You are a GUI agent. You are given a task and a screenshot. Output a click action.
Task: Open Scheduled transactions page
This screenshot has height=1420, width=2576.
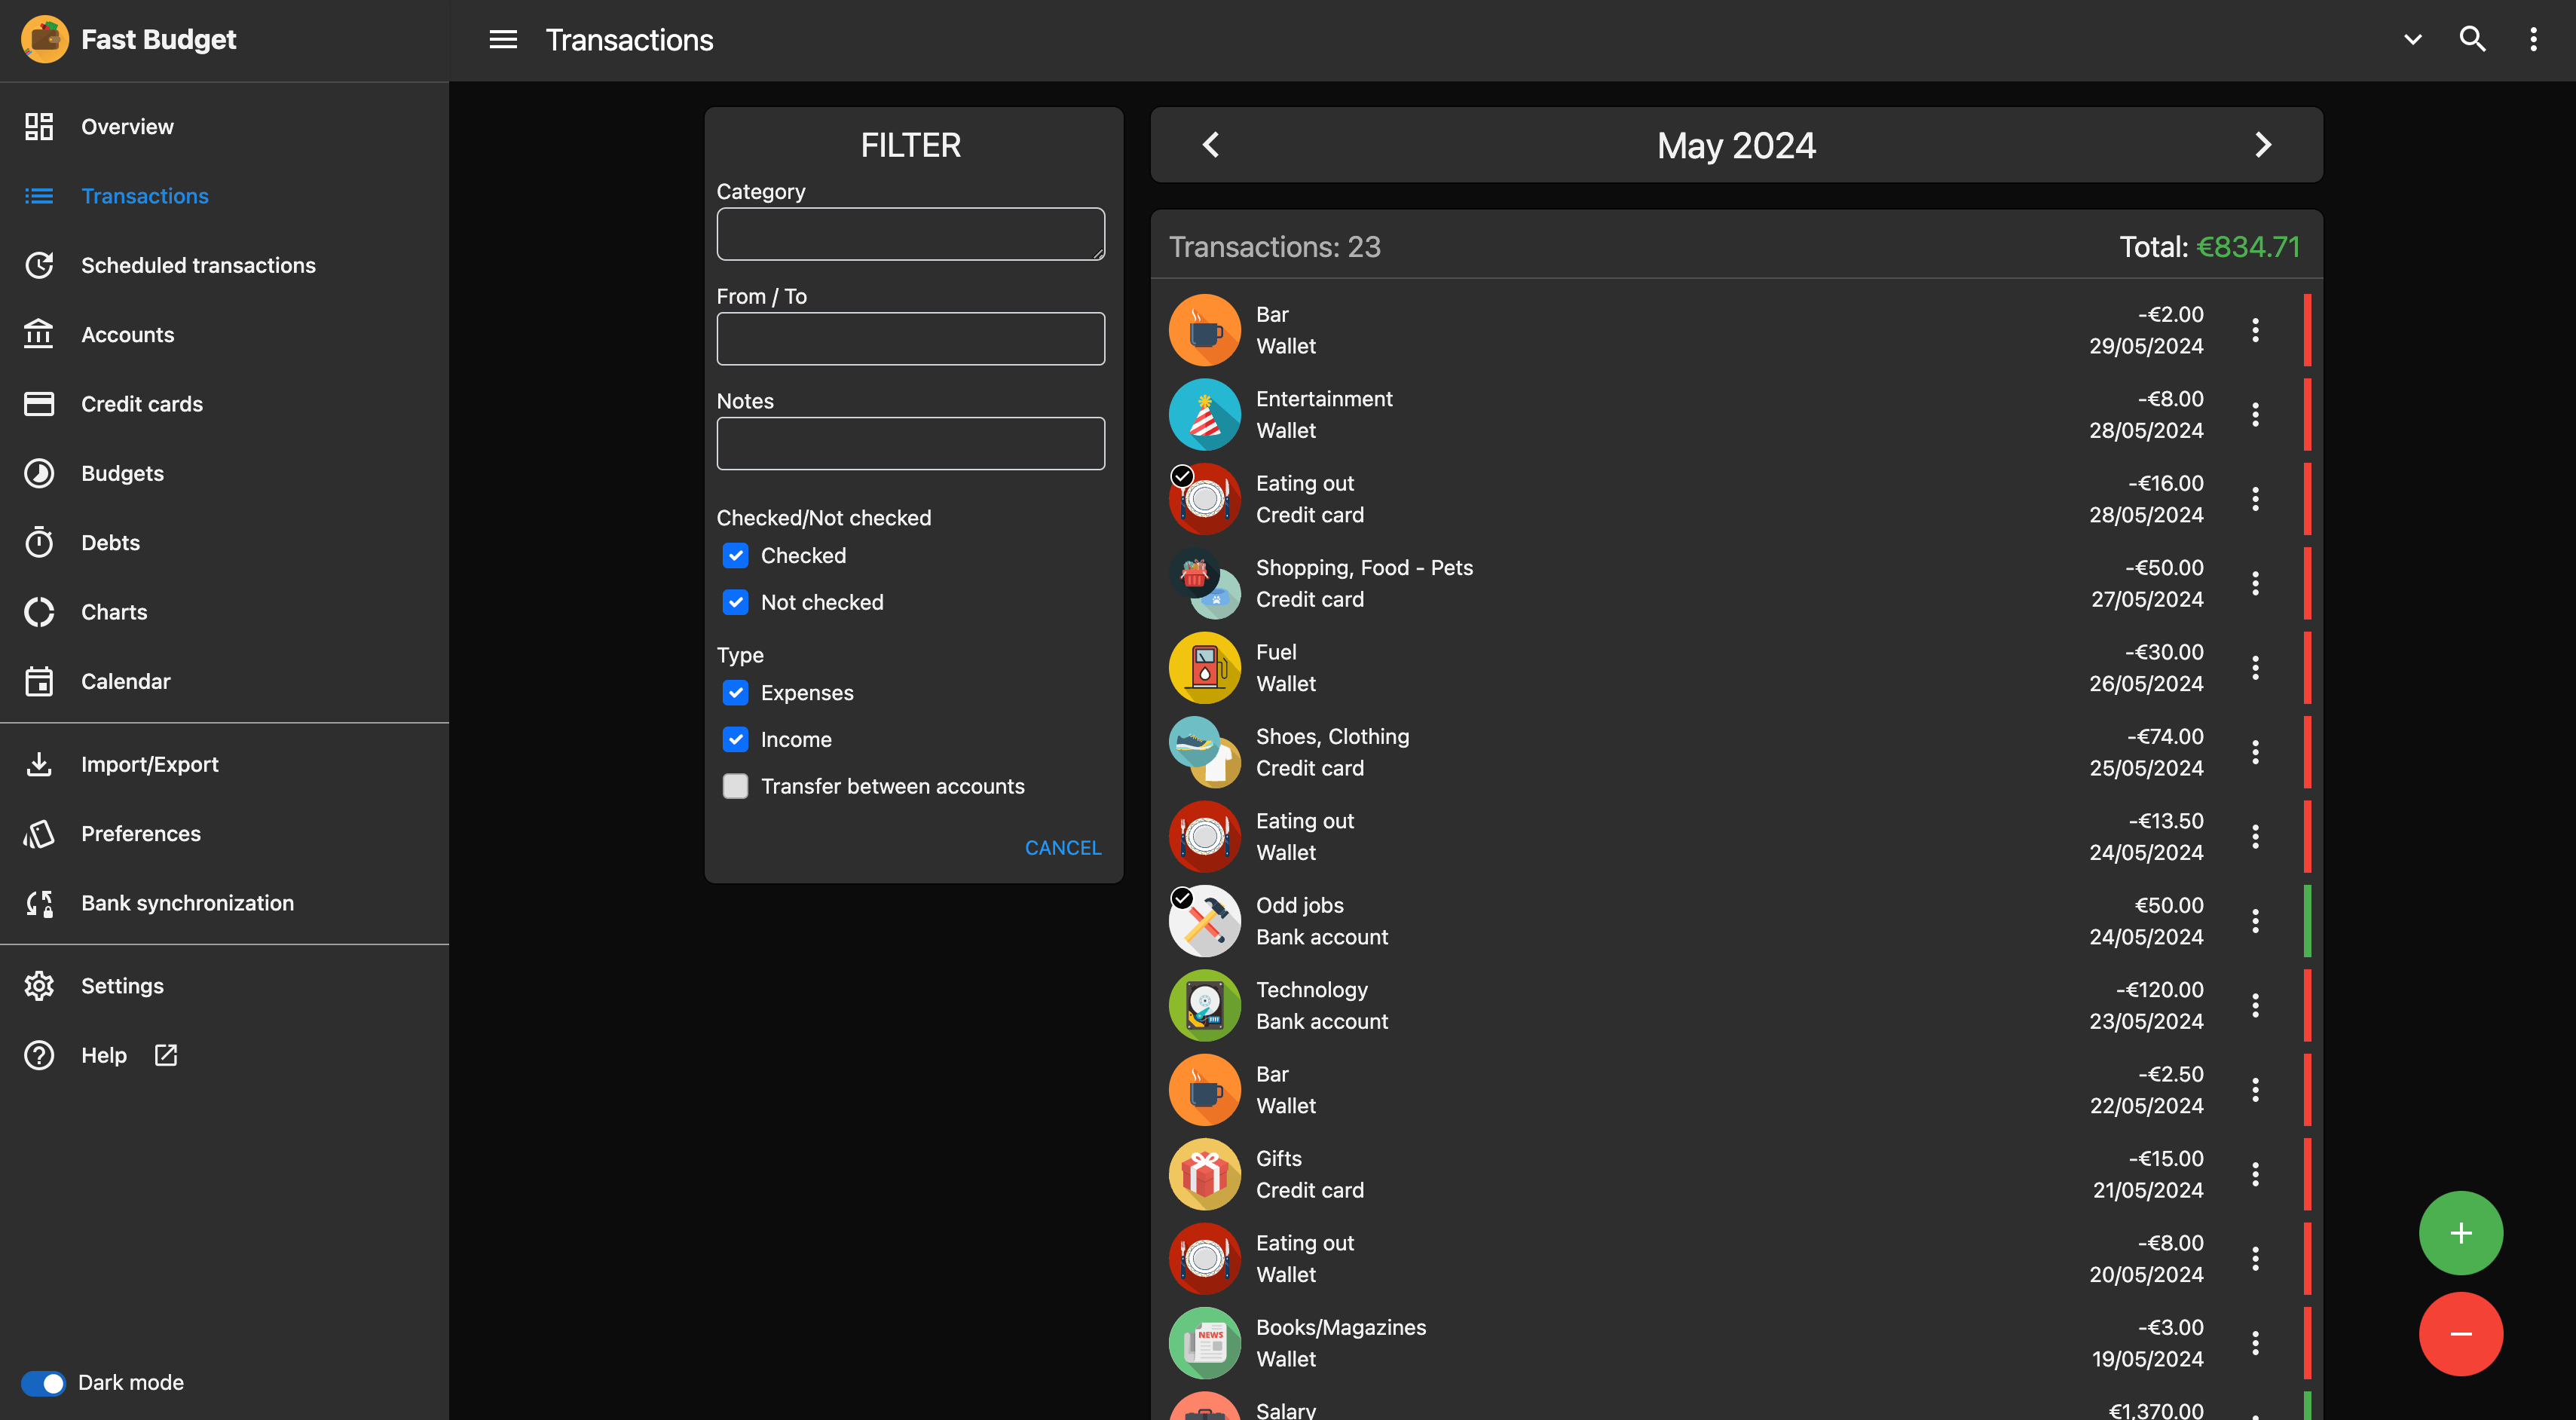pos(224,265)
